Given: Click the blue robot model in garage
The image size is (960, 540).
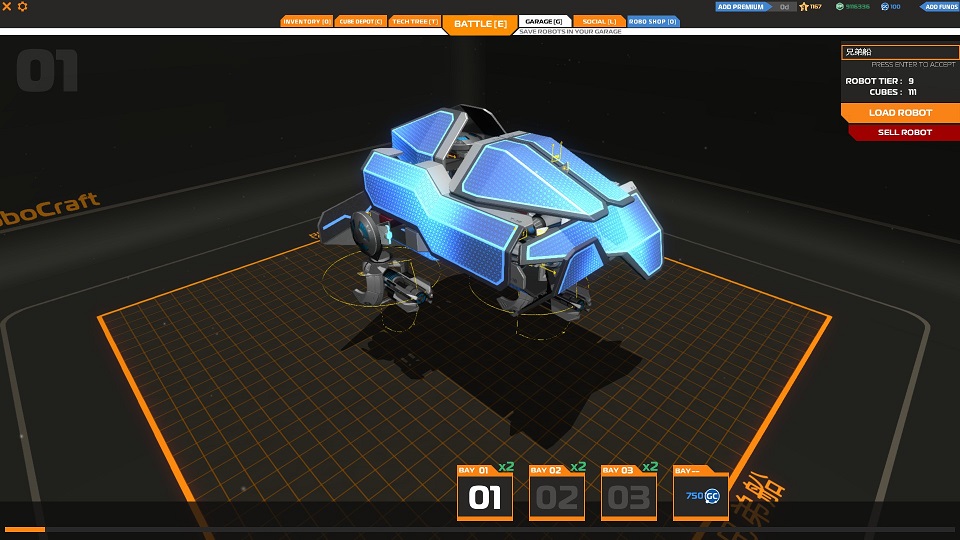Looking at the screenshot, I should 490,214.
